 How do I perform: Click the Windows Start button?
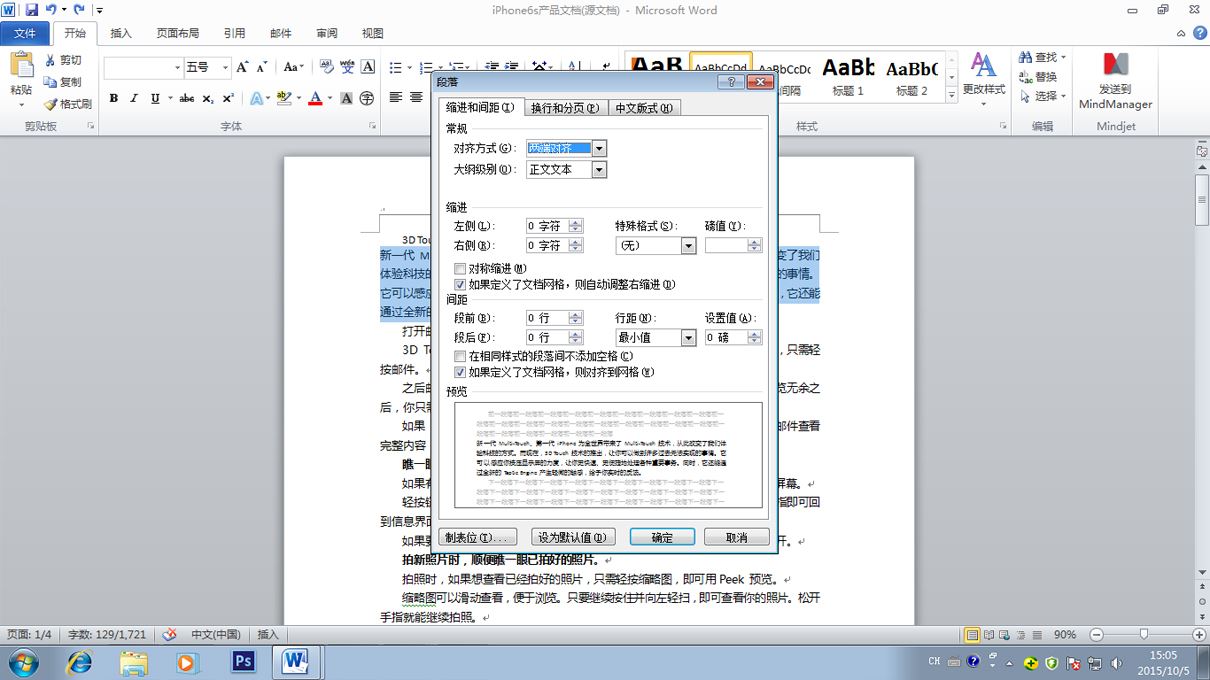(x=22, y=662)
